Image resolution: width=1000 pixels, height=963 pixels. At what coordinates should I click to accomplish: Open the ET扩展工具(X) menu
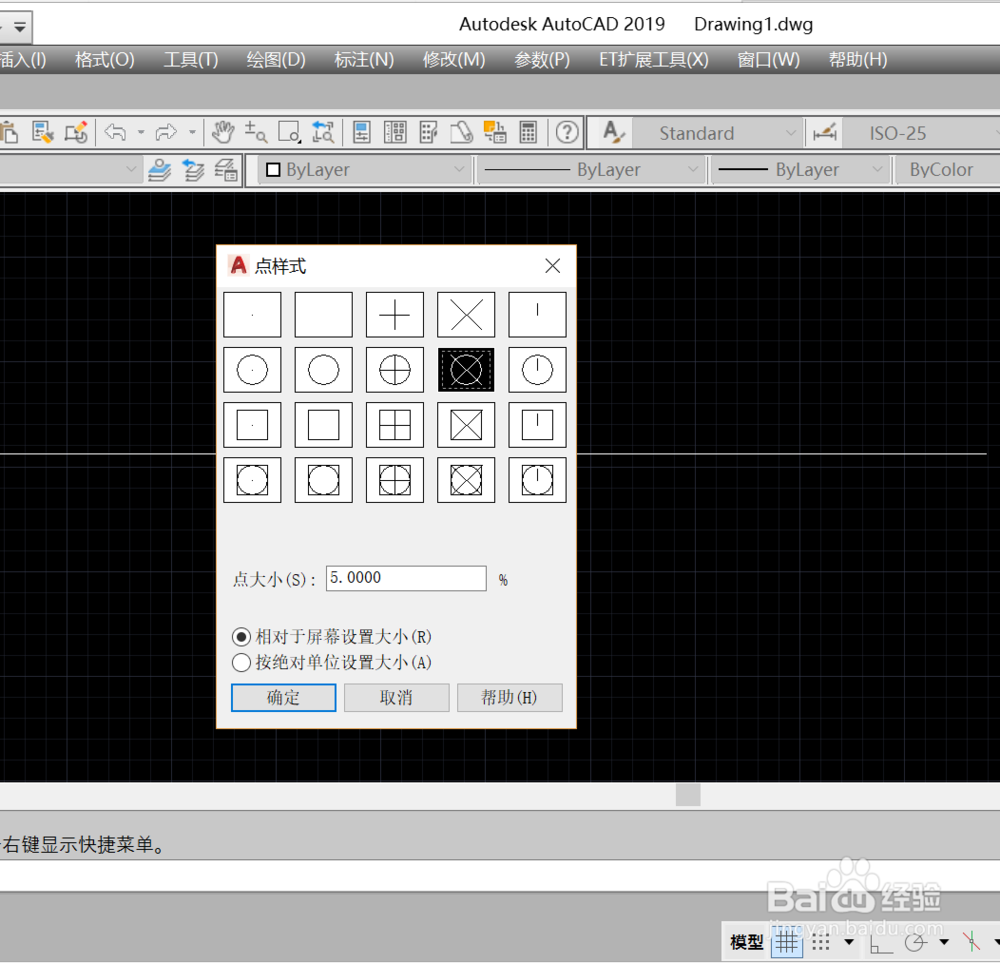(654, 60)
